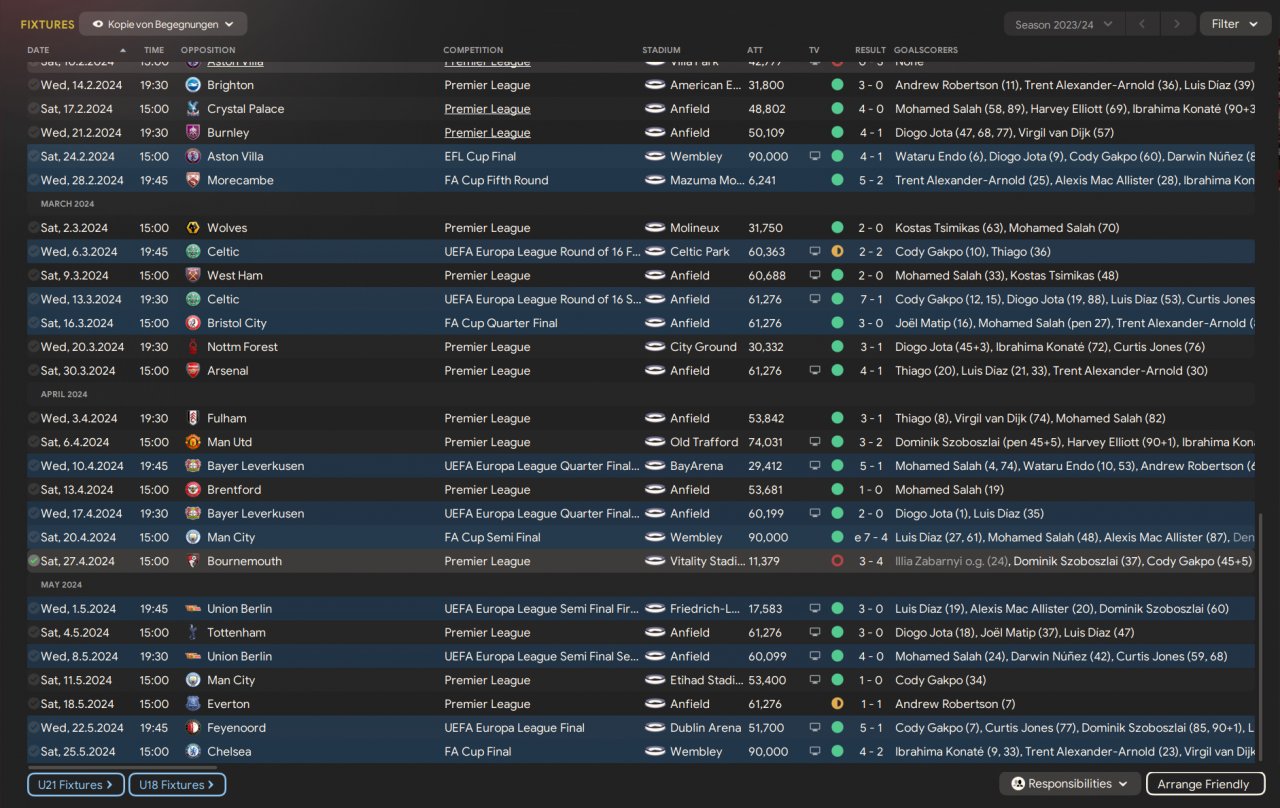This screenshot has width=1280, height=808.
Task: Click the Crystal Palace club badge
Action: point(193,109)
